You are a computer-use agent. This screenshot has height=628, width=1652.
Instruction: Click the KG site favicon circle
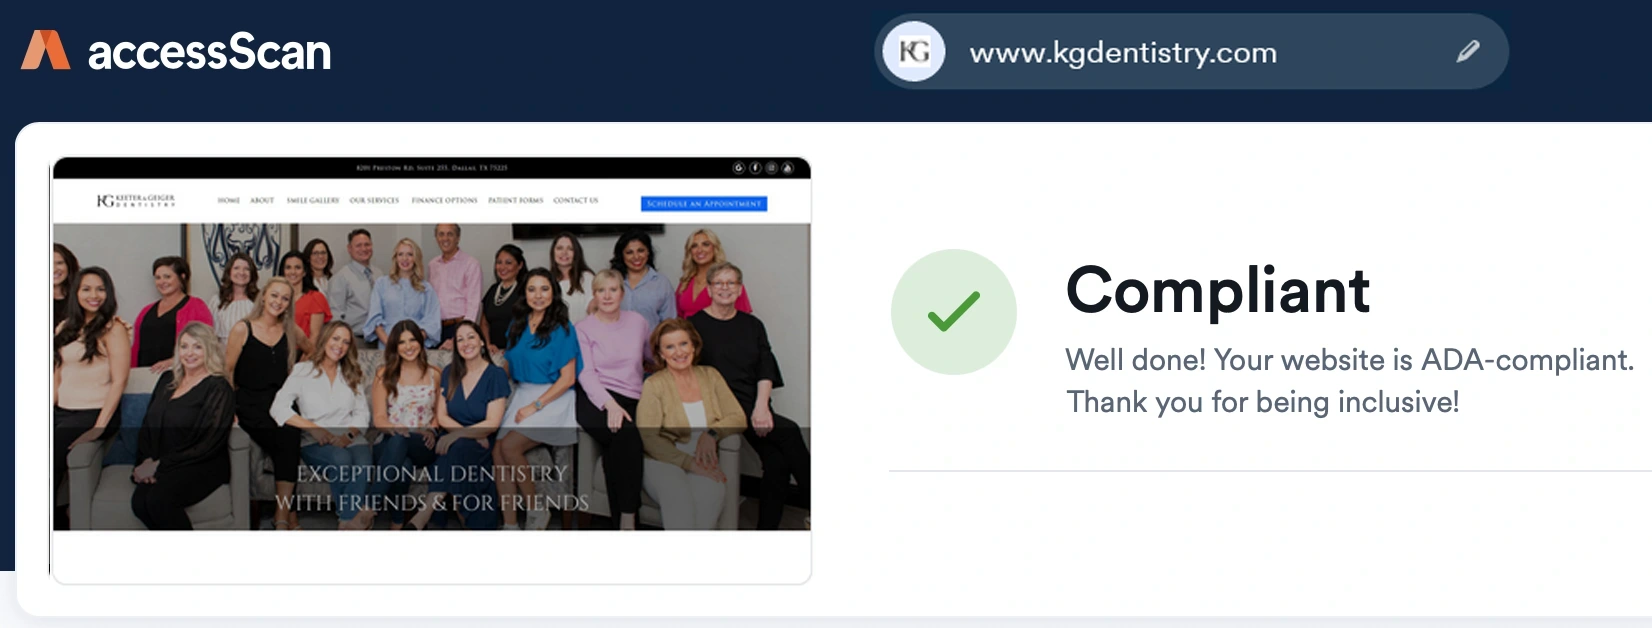click(914, 51)
